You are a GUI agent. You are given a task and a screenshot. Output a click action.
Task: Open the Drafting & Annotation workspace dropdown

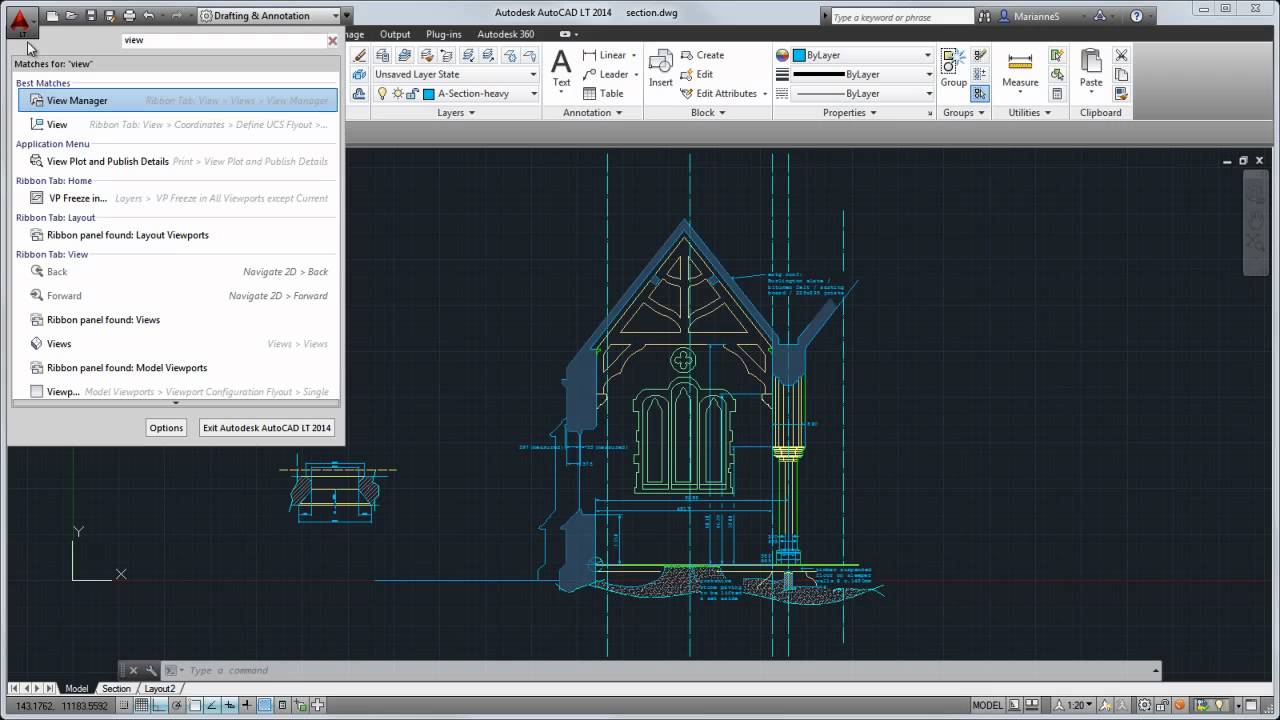pyautogui.click(x=269, y=16)
